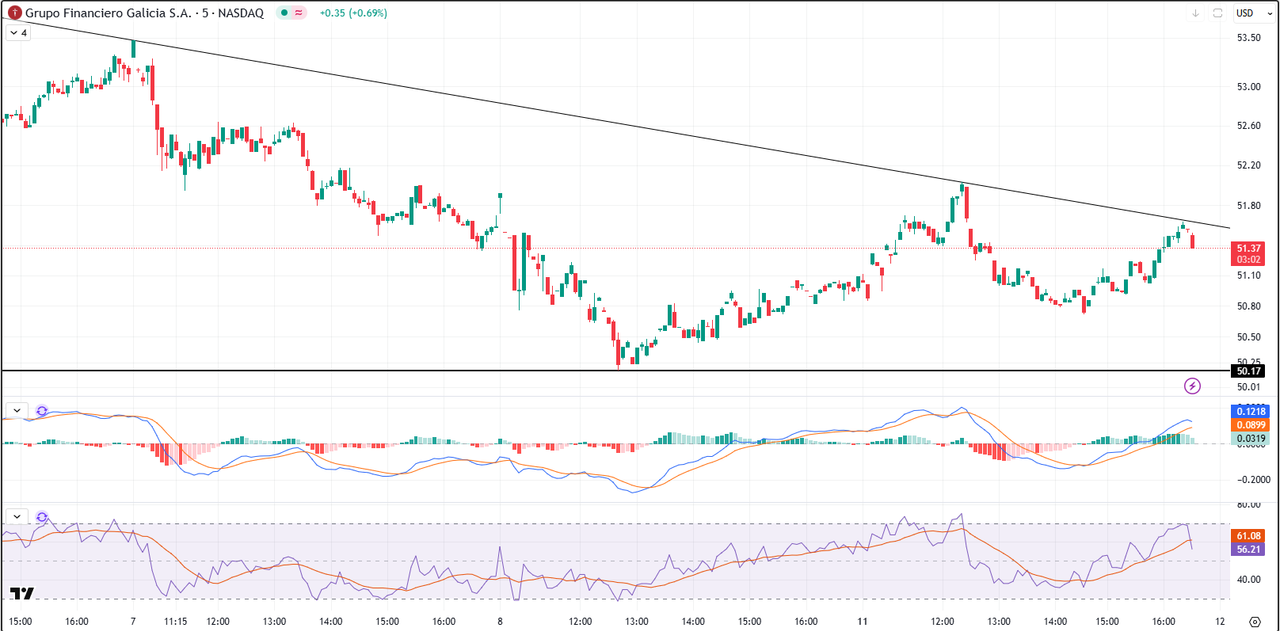Click the orange signal value label 0.0899
This screenshot has width=1280, height=631.
(1250, 425)
